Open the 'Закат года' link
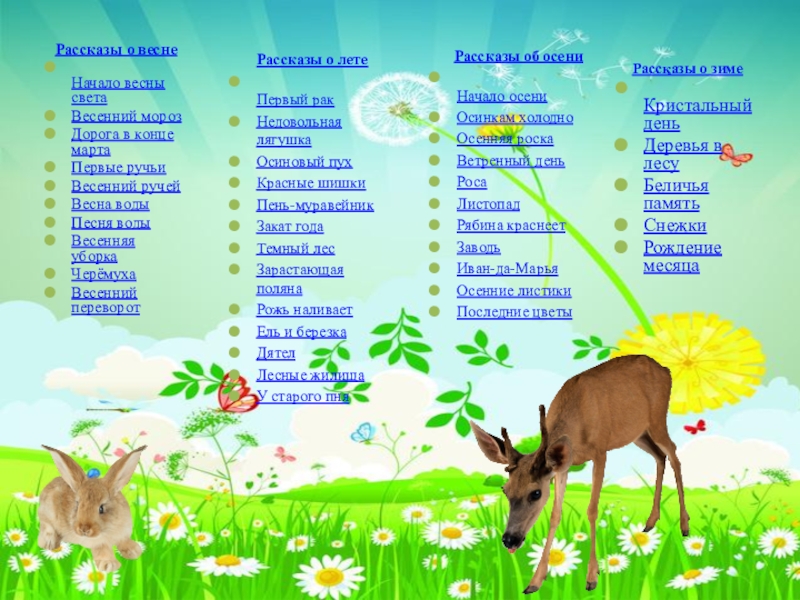 [x=290, y=227]
